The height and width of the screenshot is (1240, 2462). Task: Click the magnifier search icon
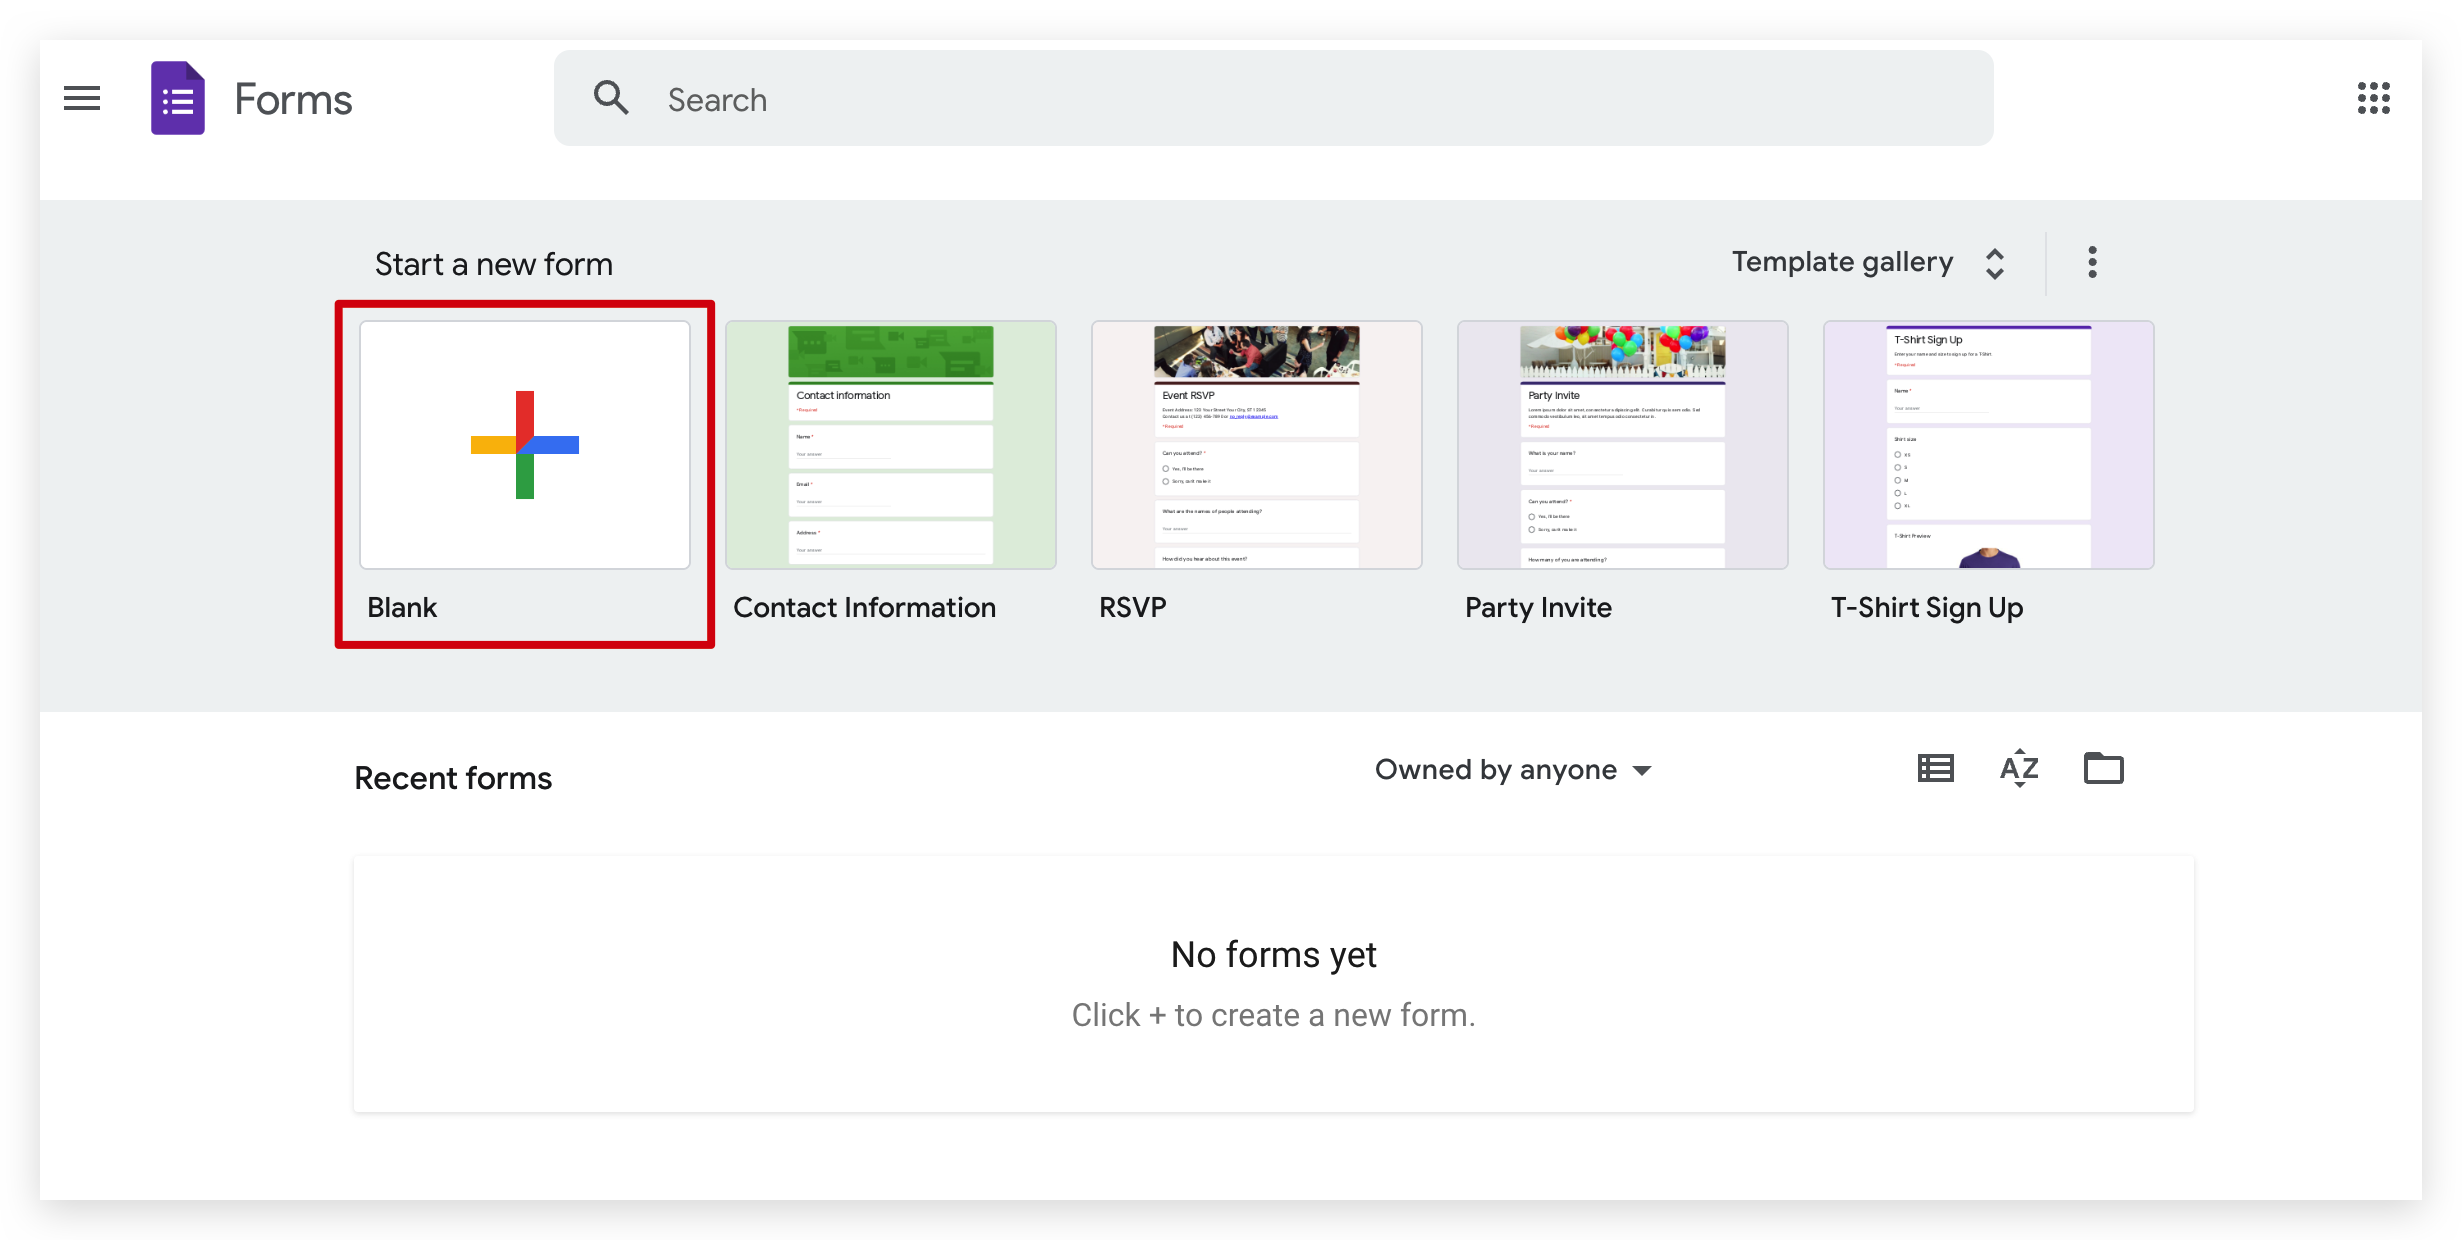[611, 98]
